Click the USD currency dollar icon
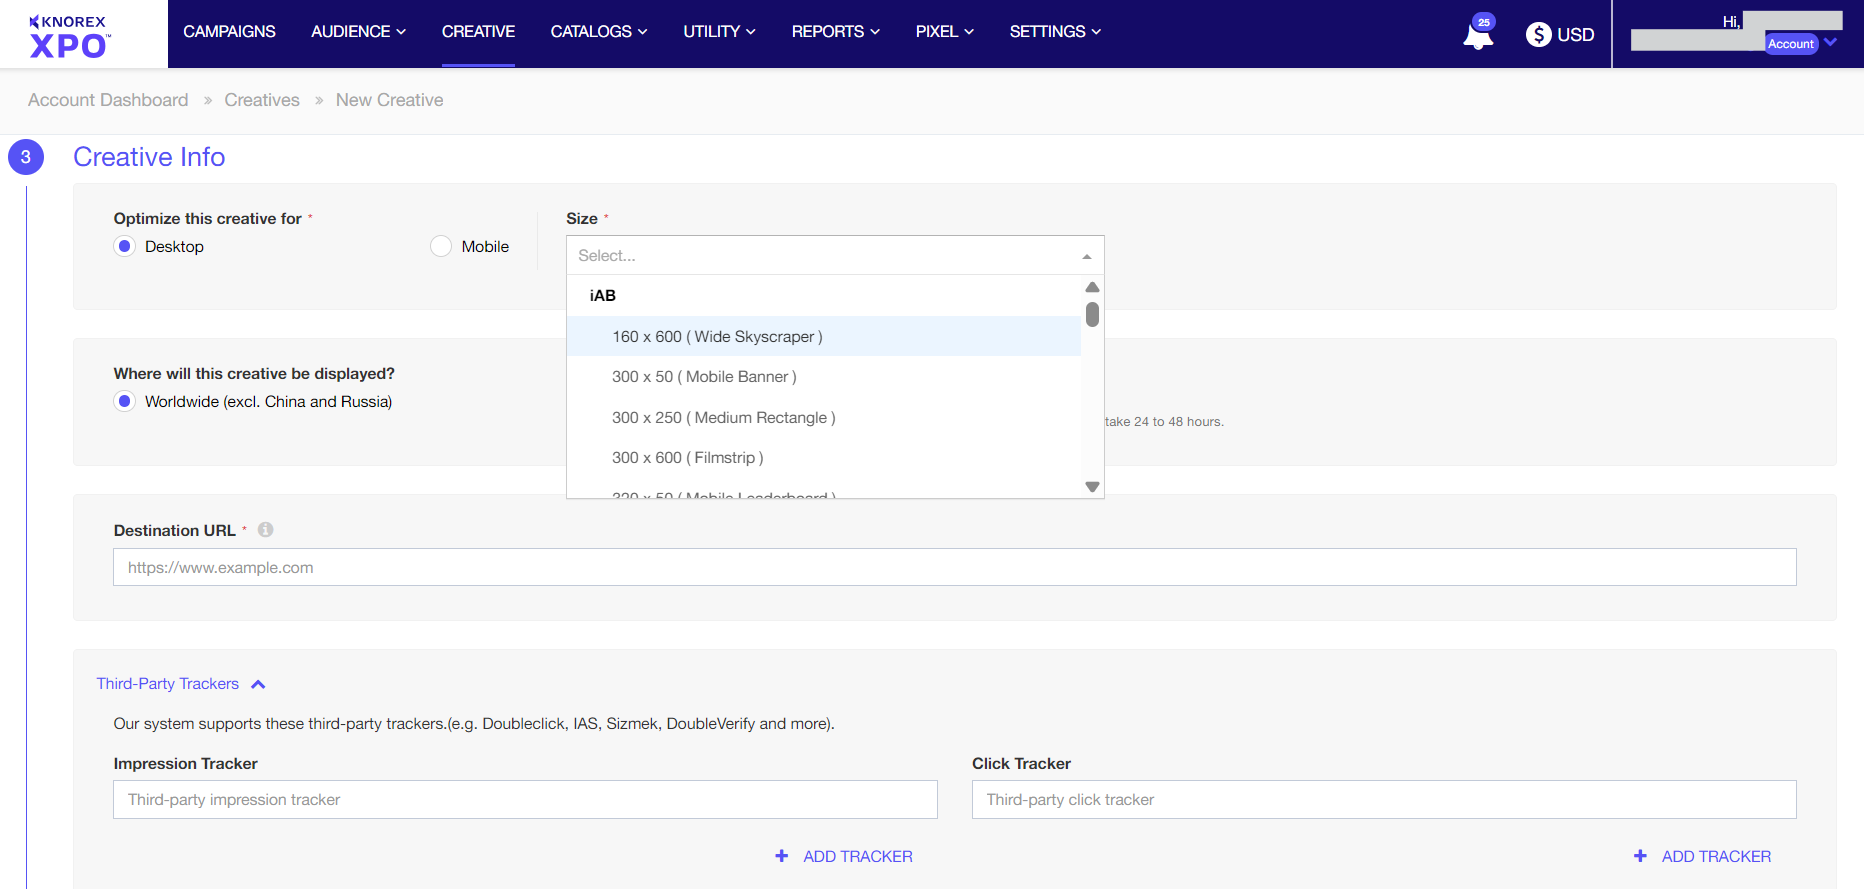This screenshot has width=1864, height=889. click(1538, 35)
